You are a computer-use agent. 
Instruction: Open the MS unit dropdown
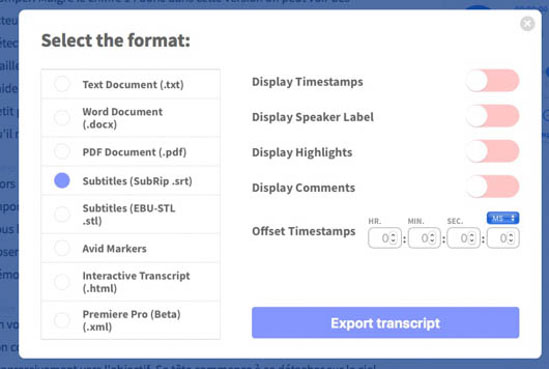coord(503,218)
